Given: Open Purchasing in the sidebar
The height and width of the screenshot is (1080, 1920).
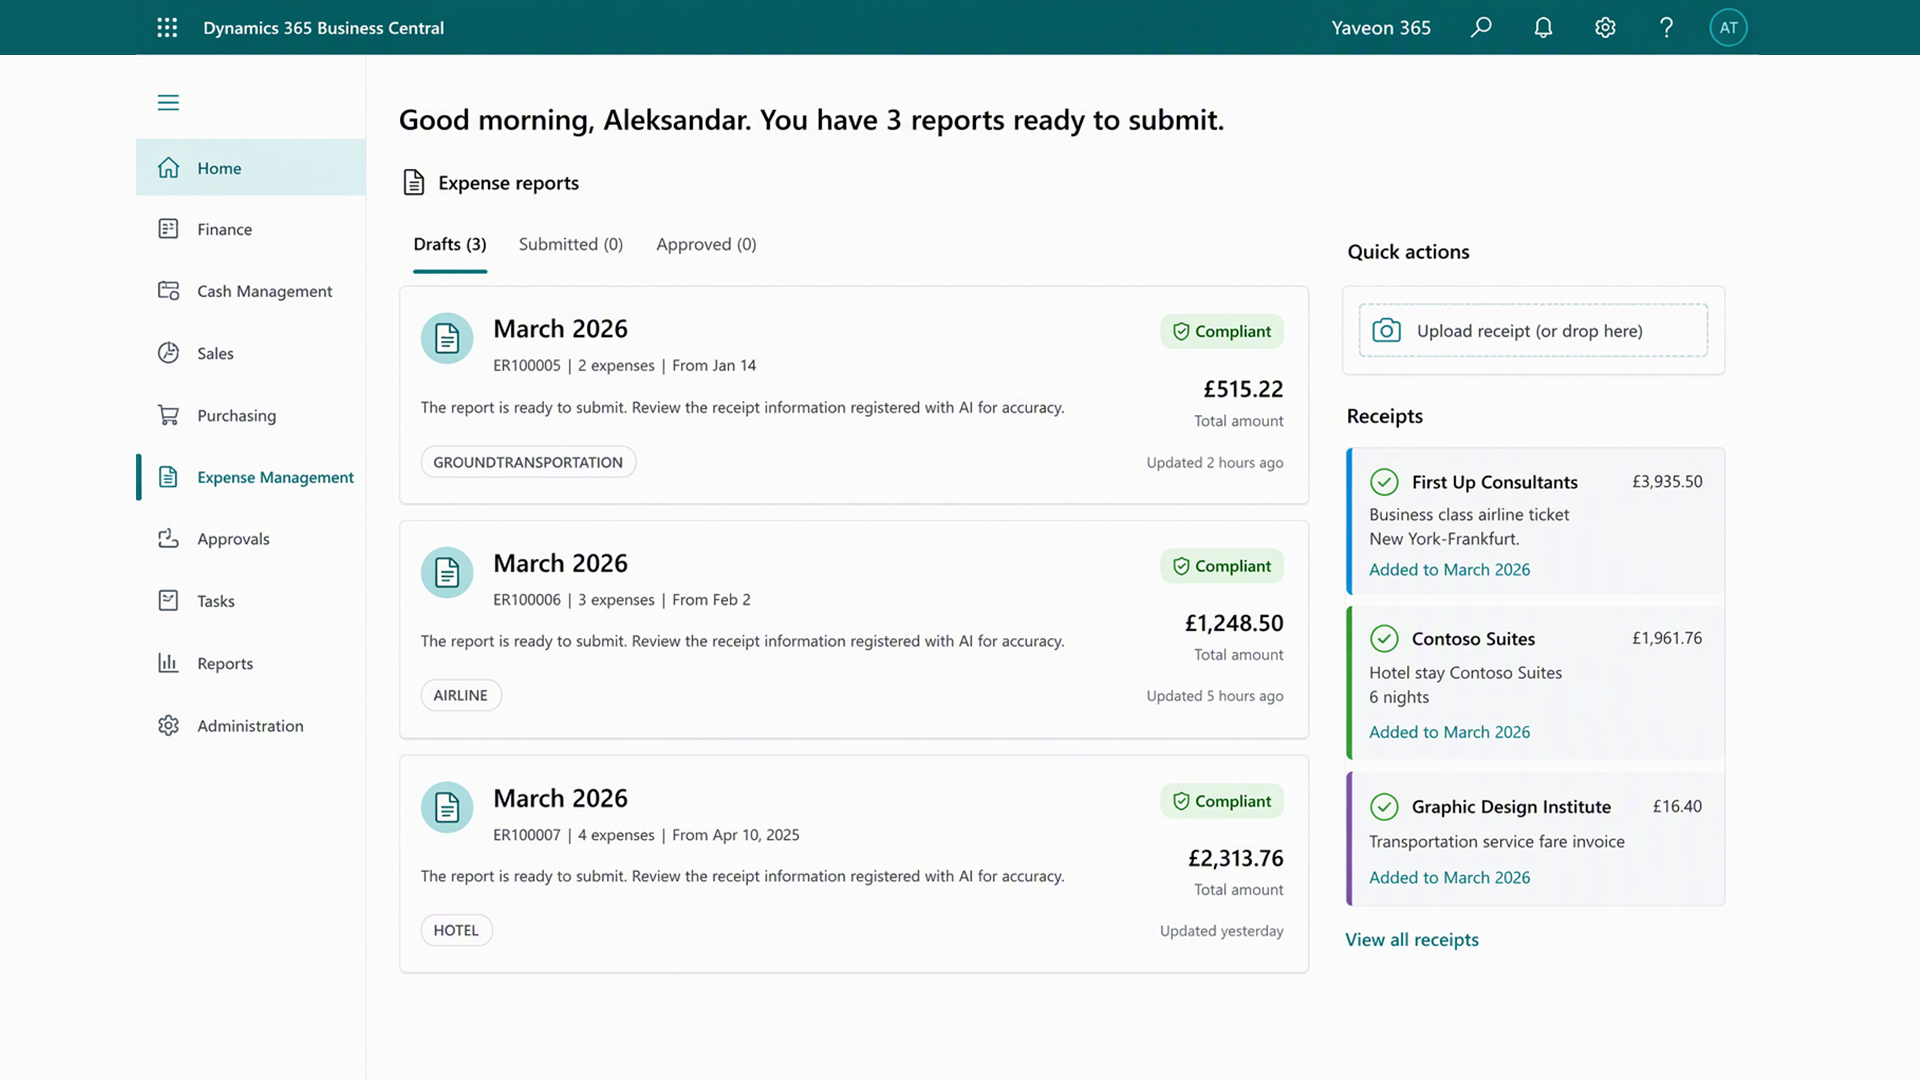Looking at the screenshot, I should pos(251,415).
